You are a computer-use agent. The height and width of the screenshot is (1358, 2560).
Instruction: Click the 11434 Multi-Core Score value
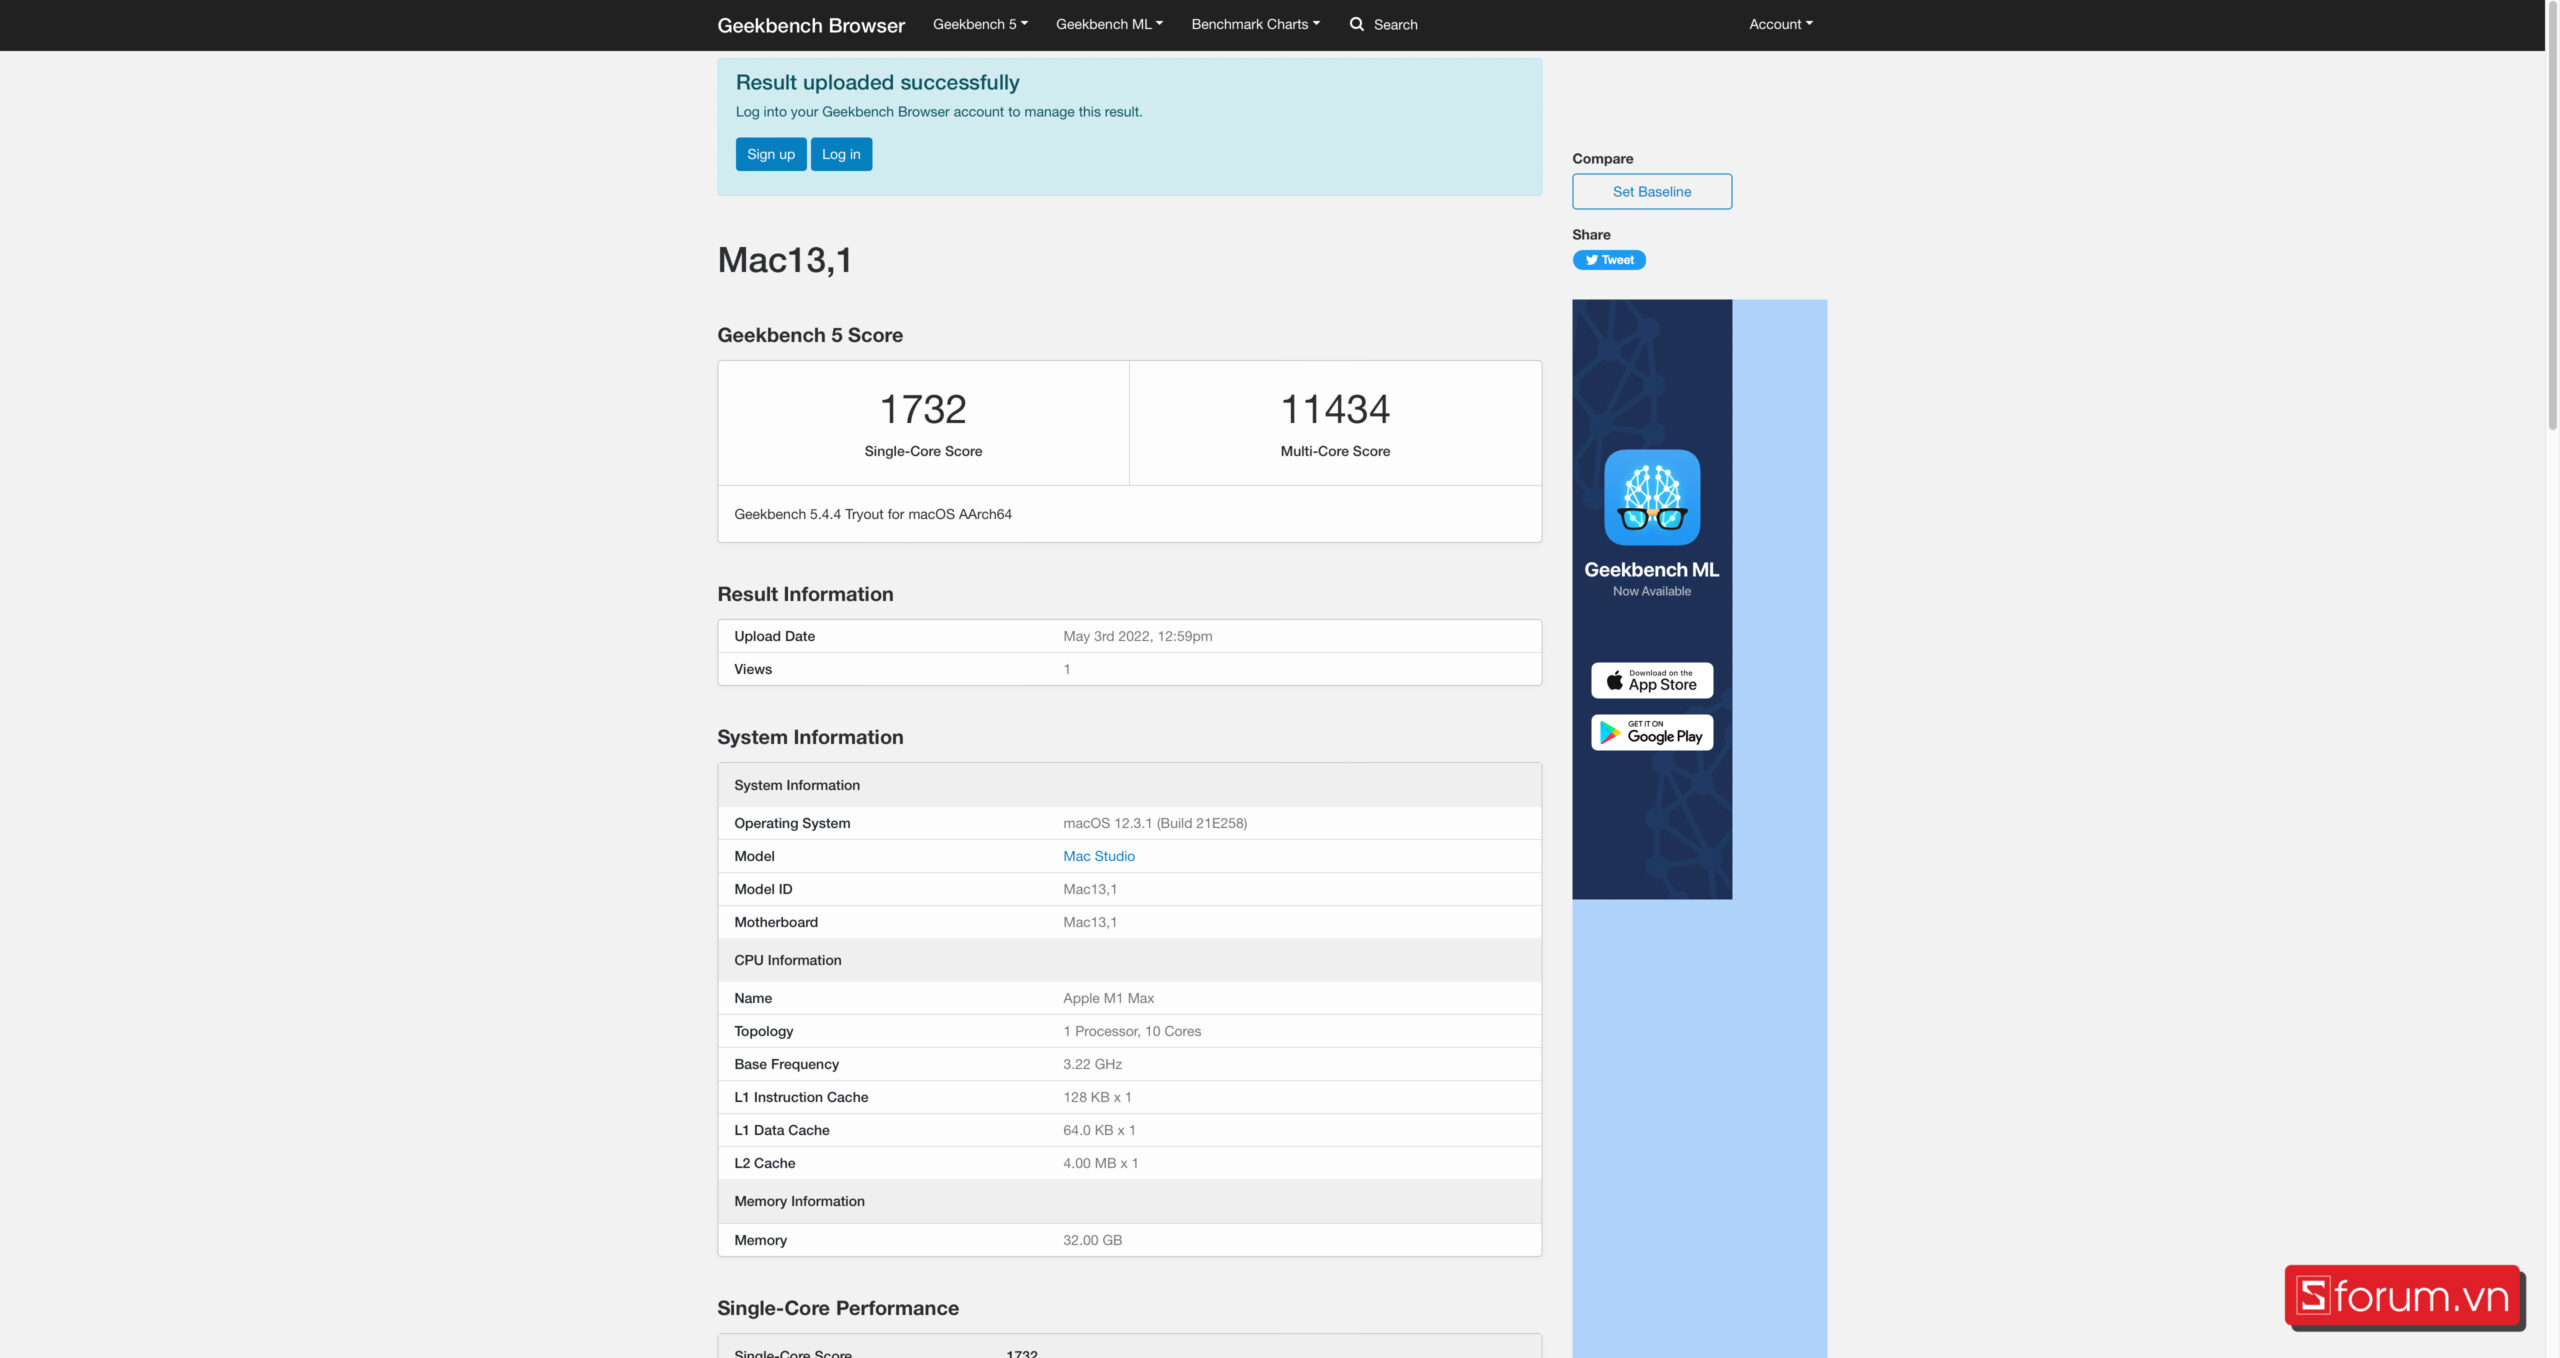[x=1334, y=409]
